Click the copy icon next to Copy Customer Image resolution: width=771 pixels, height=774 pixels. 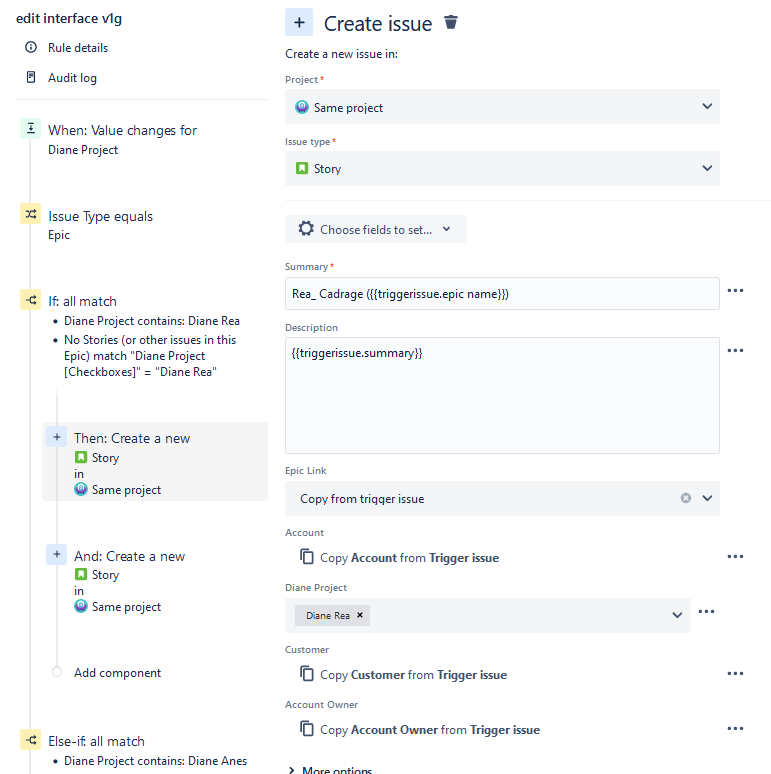point(307,673)
